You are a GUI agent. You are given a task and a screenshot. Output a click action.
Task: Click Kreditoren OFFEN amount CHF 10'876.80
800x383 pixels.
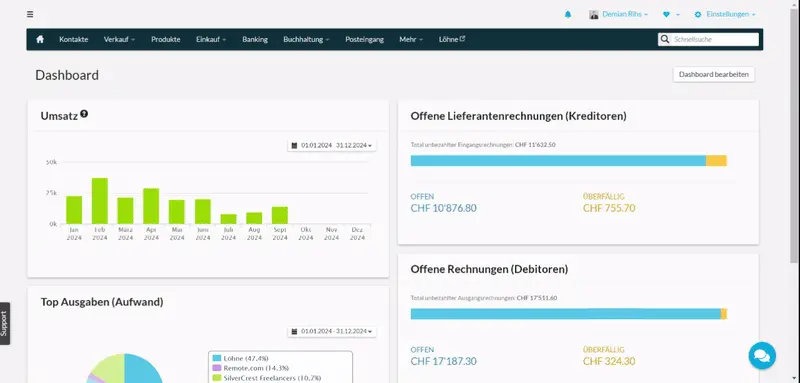(443, 208)
